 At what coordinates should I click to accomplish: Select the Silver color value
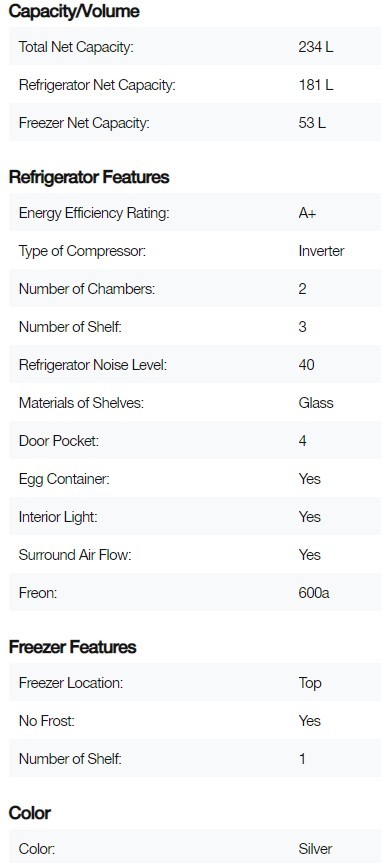pyautogui.click(x=315, y=849)
